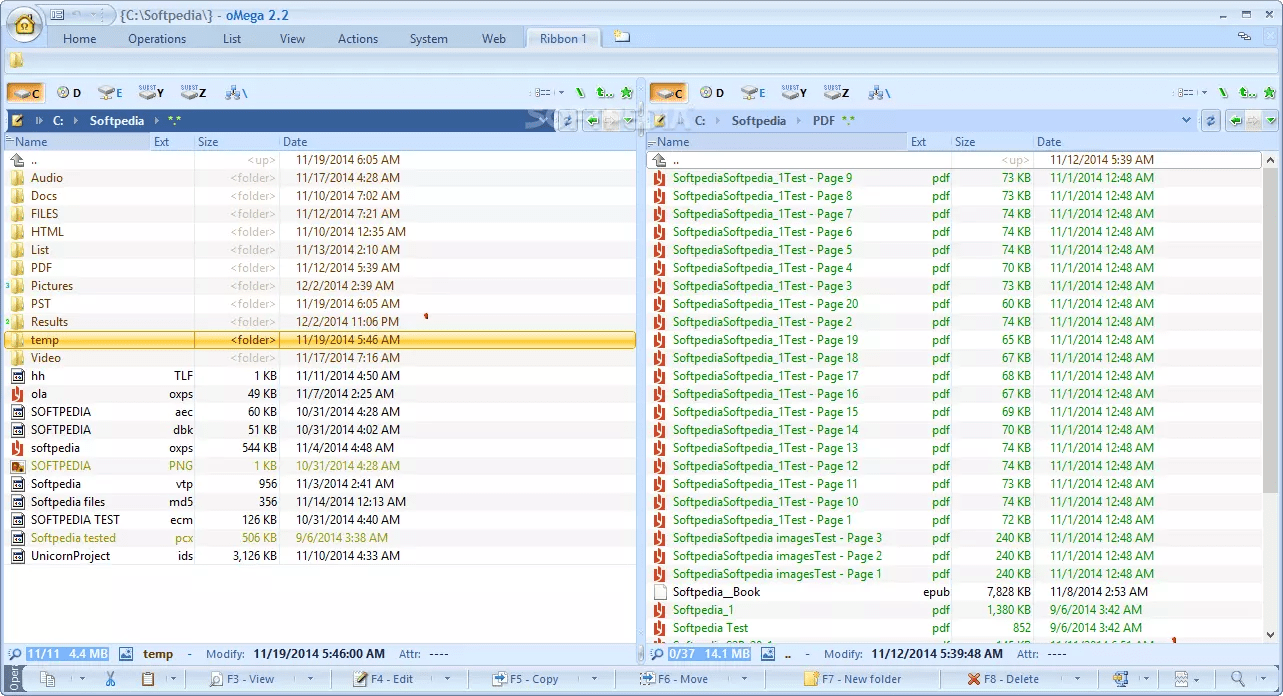Click the copy-to-clipboard icon in bottom toolbar
The image size is (1283, 696).
tap(47, 679)
